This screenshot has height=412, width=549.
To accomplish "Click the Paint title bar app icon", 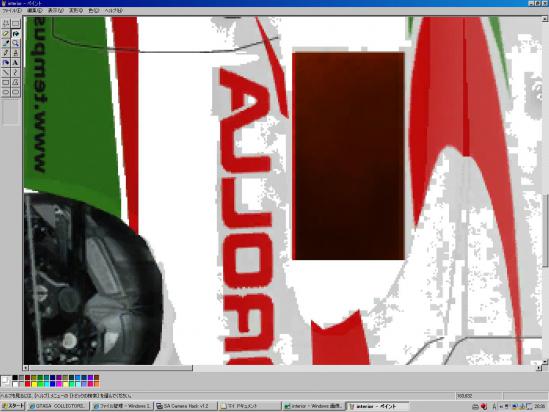I will 4,3.
